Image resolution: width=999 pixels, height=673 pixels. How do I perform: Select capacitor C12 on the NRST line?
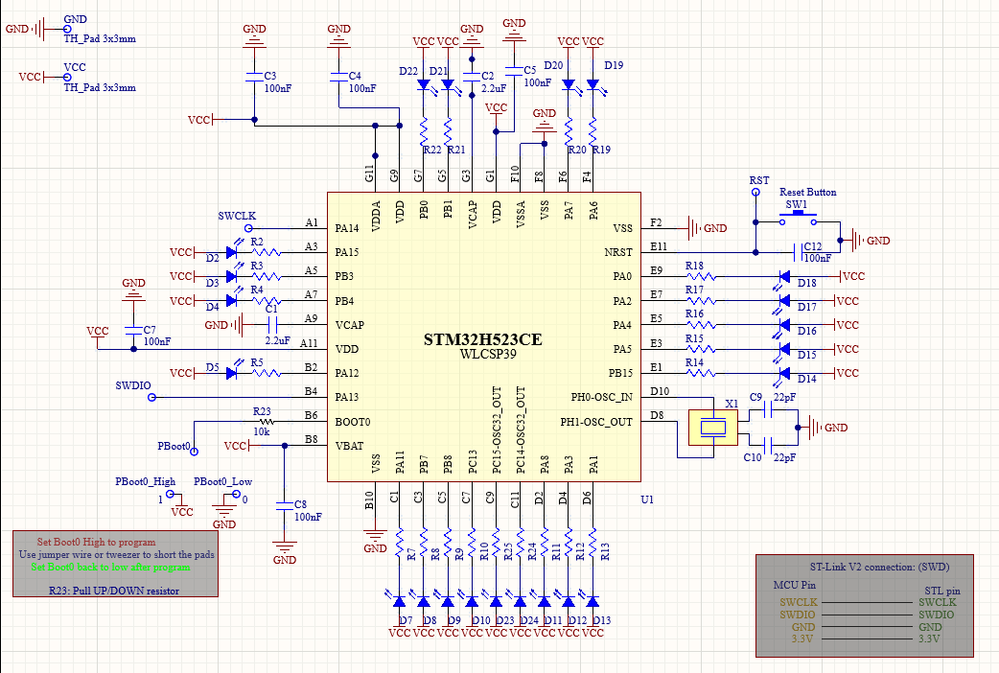[797, 252]
